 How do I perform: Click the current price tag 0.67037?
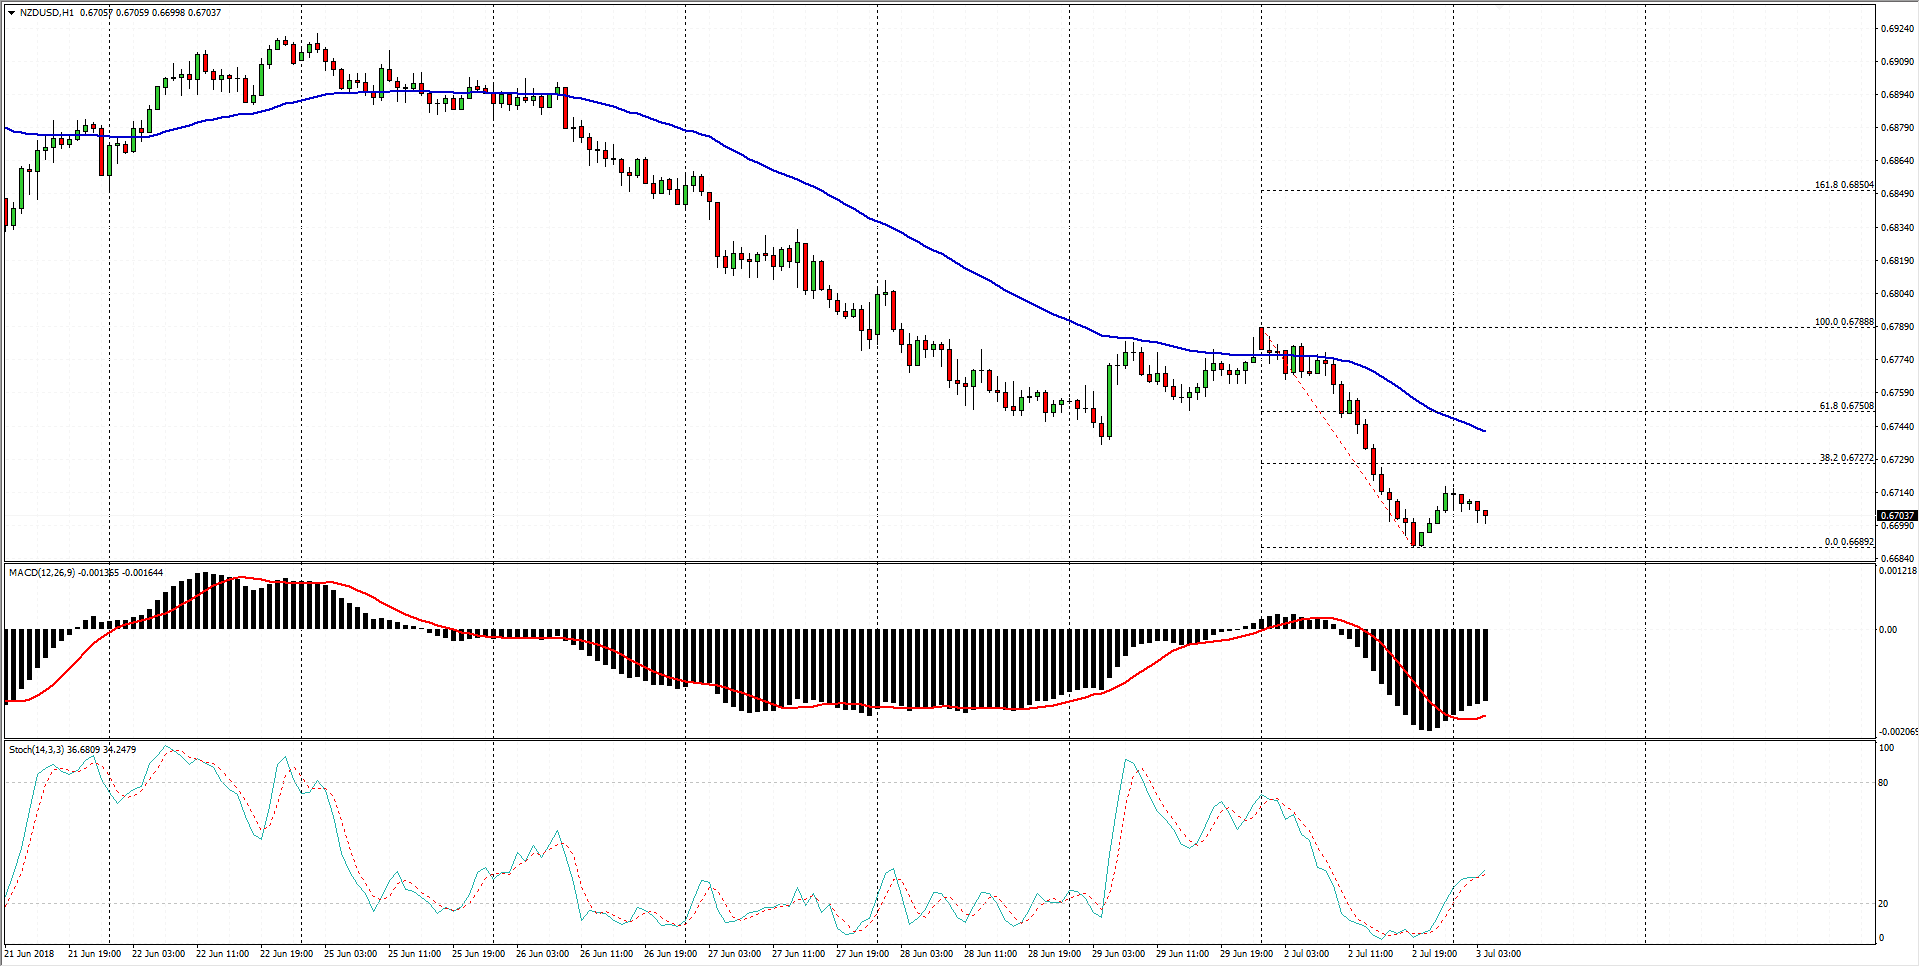tap(1897, 516)
